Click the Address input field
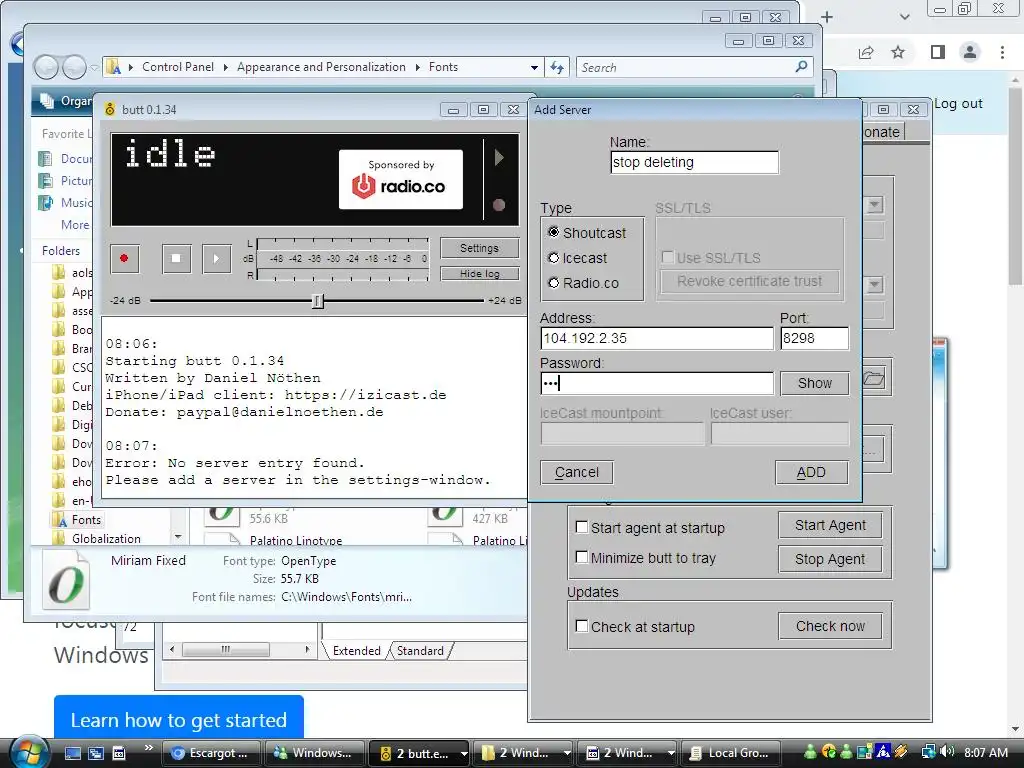The width and height of the screenshot is (1024, 768). [x=656, y=338]
